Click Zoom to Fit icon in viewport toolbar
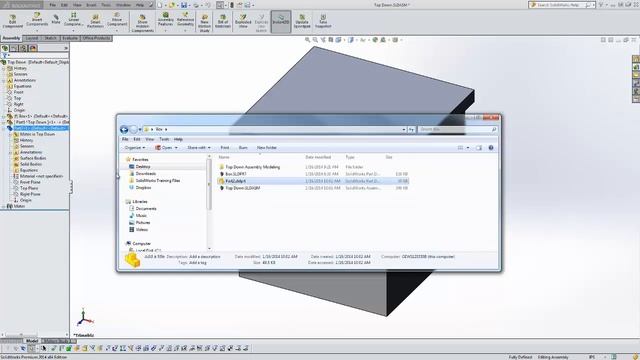Viewport: 640px width, 360px height. click(x=307, y=40)
